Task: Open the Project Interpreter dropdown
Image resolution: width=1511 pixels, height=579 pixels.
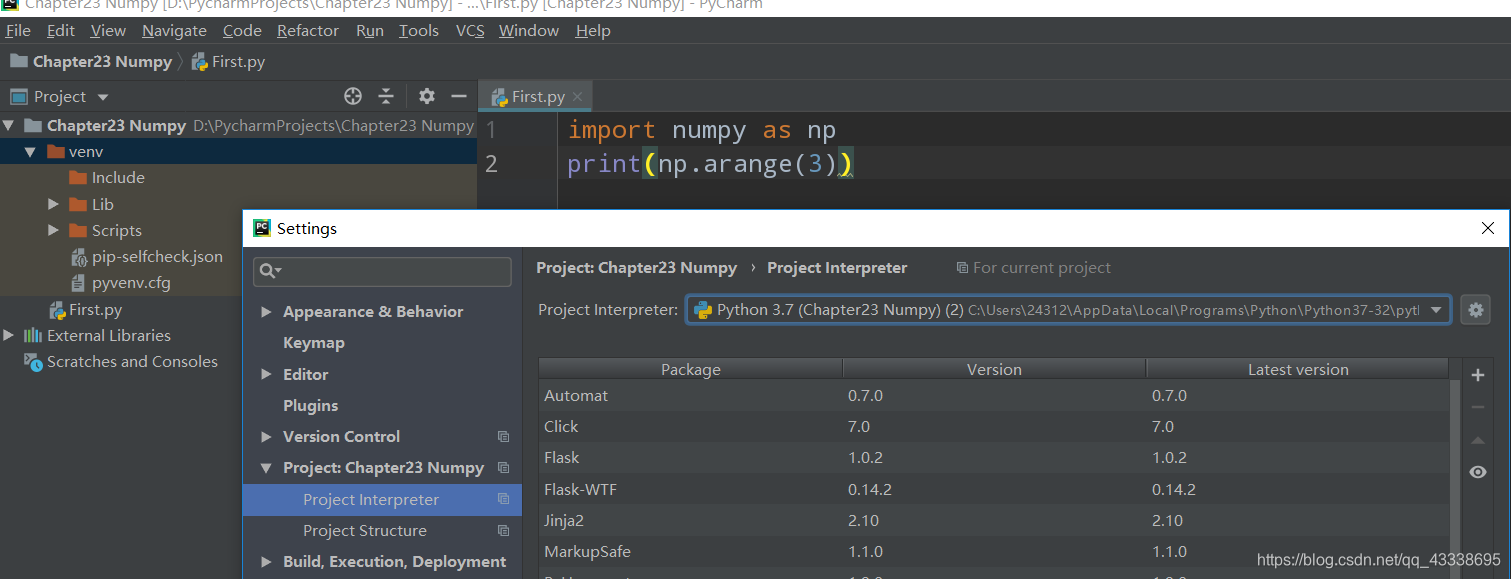Action: (x=1068, y=310)
